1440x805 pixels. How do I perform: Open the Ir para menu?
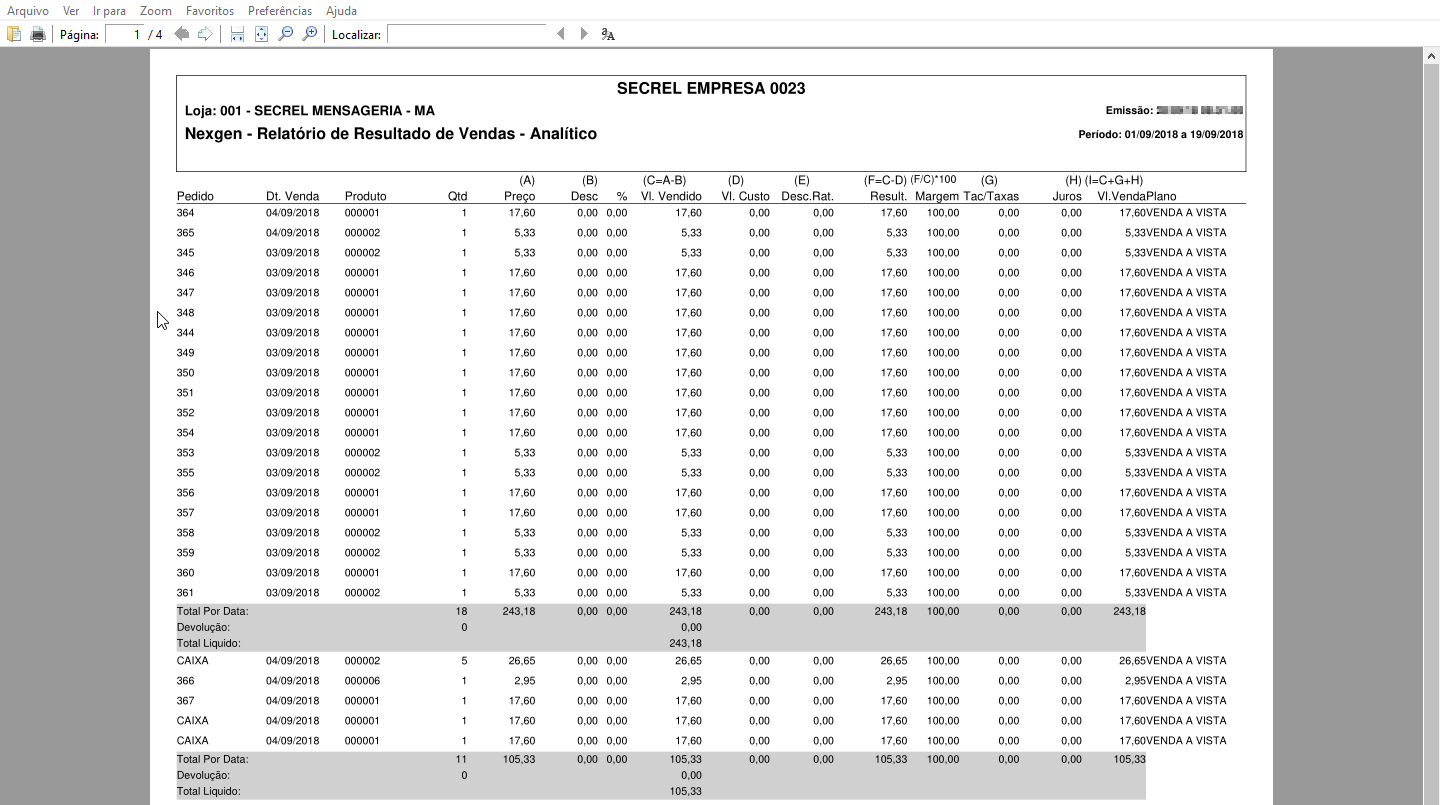pos(109,11)
